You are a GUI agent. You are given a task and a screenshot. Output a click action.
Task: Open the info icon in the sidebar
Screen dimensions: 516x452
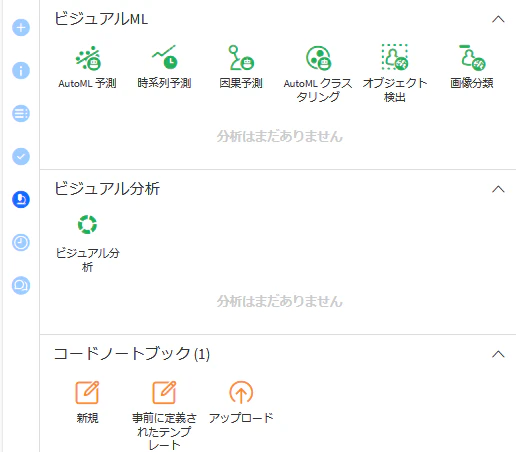pyautogui.click(x=21, y=71)
